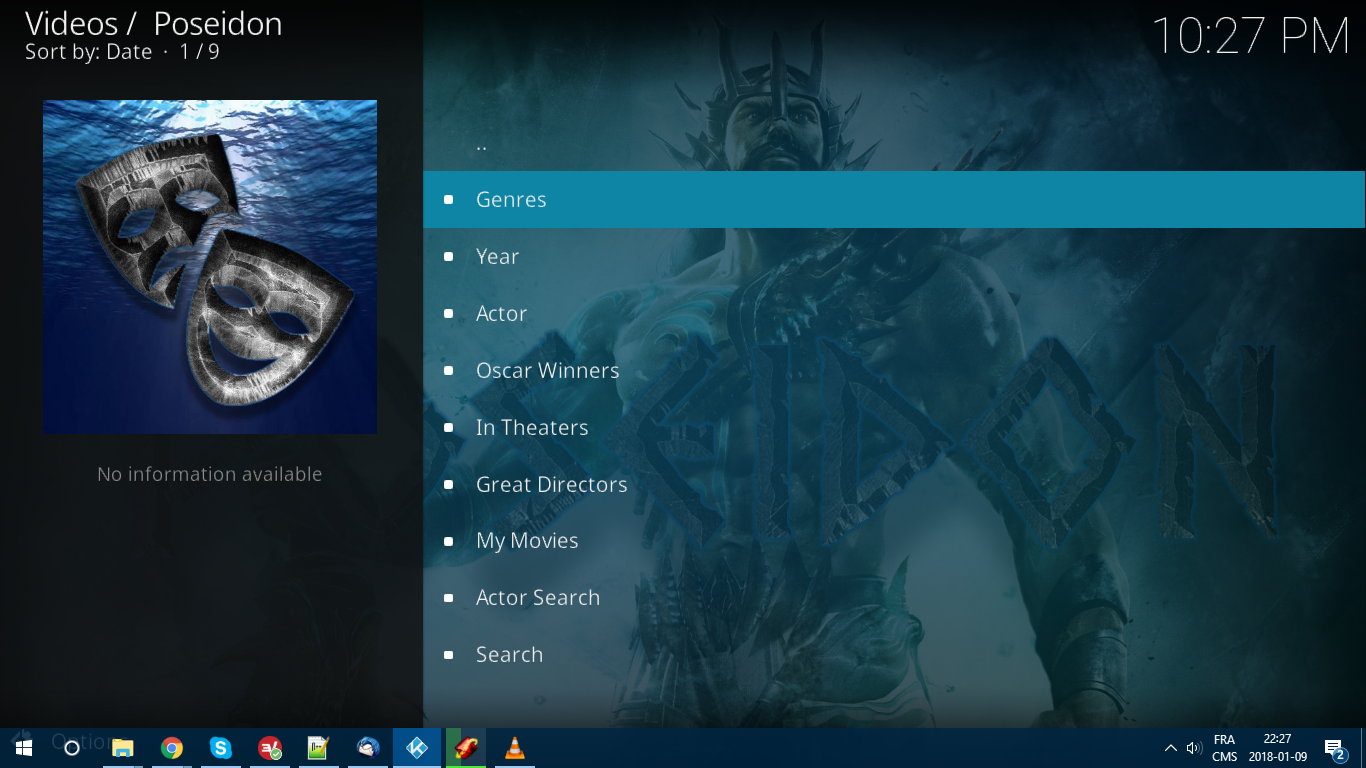Open the Action Center notifications icon
1366x768 pixels.
(1334, 748)
